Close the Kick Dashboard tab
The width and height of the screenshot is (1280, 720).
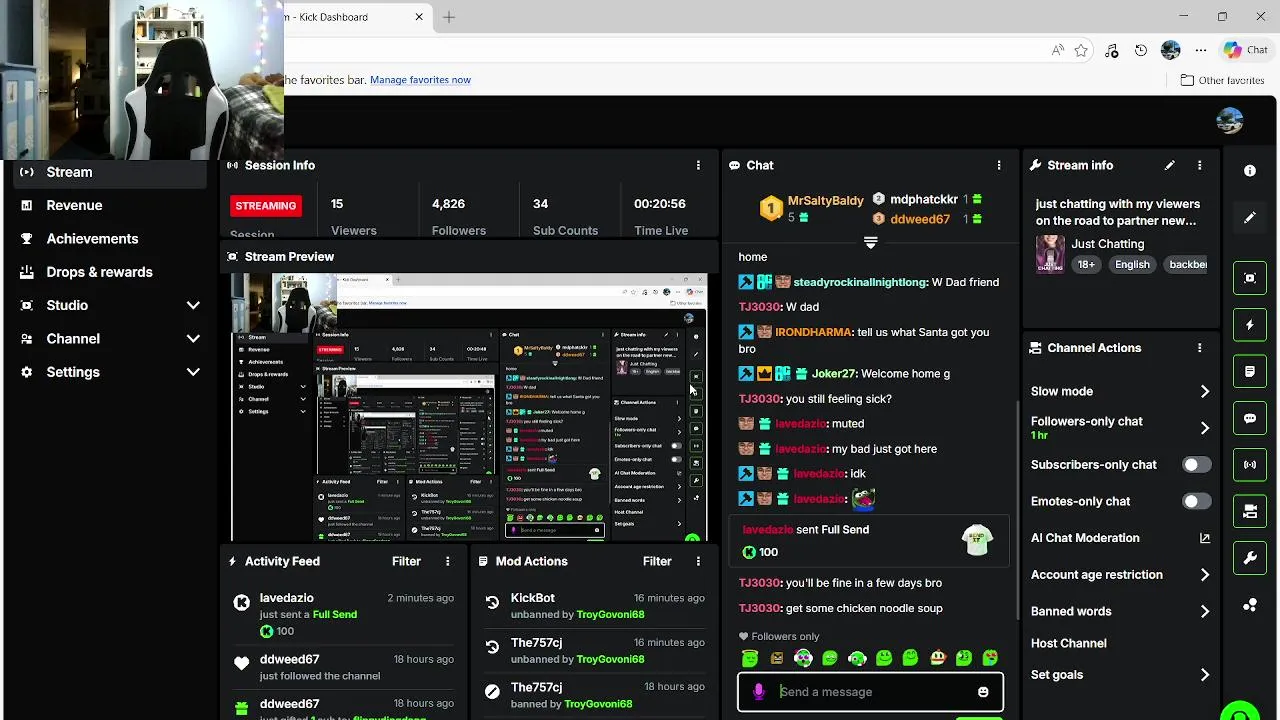(x=419, y=17)
